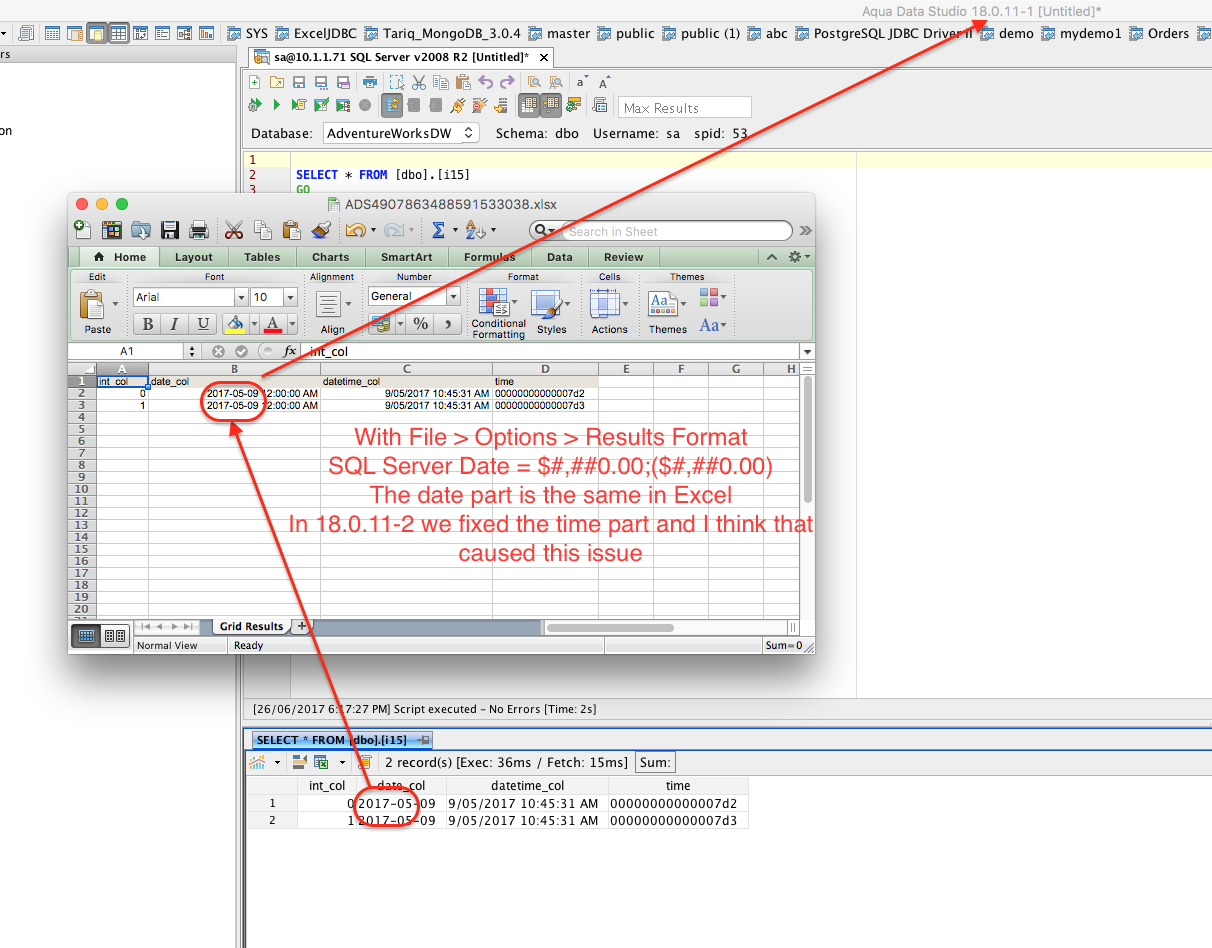Click the date_col header in results grid
The height and width of the screenshot is (948, 1212).
[401, 786]
